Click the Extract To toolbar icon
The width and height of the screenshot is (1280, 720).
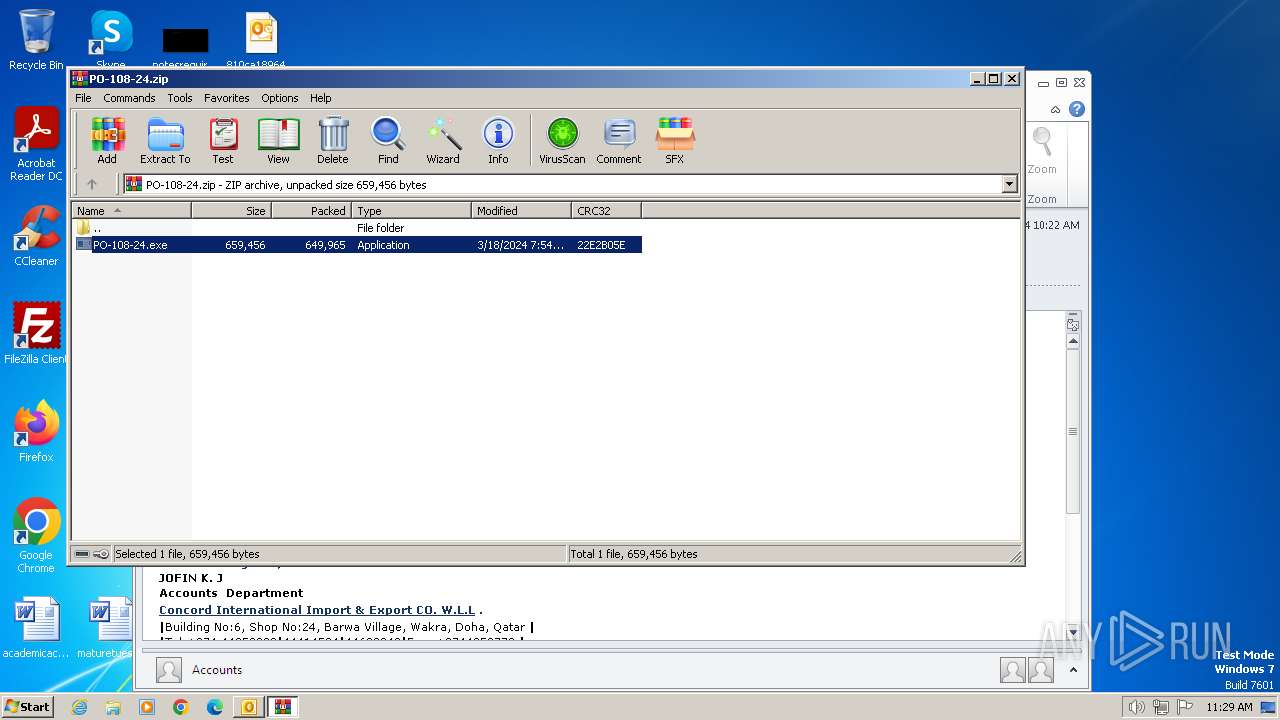point(165,141)
